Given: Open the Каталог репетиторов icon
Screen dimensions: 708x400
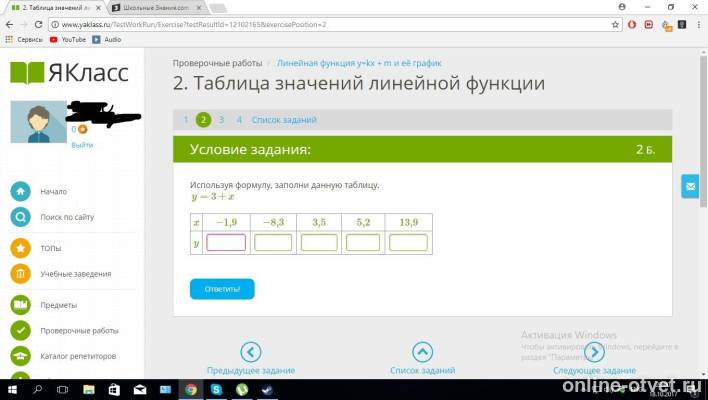Looking at the screenshot, I should coord(20,356).
